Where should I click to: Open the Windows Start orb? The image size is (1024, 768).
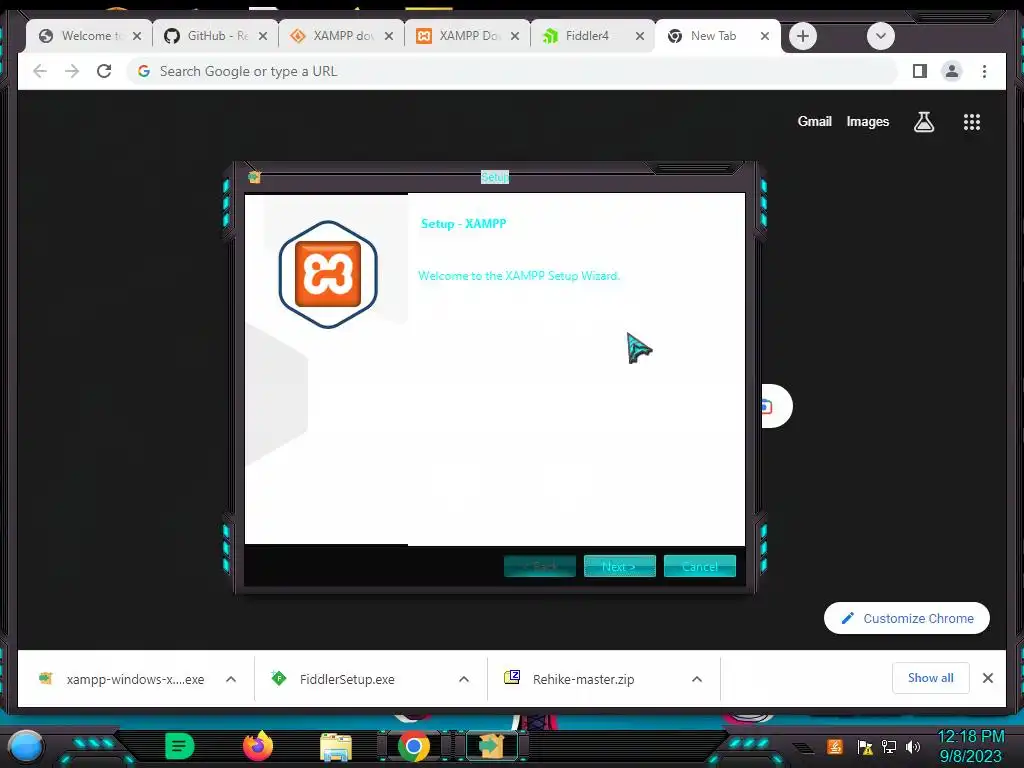[x=25, y=746]
